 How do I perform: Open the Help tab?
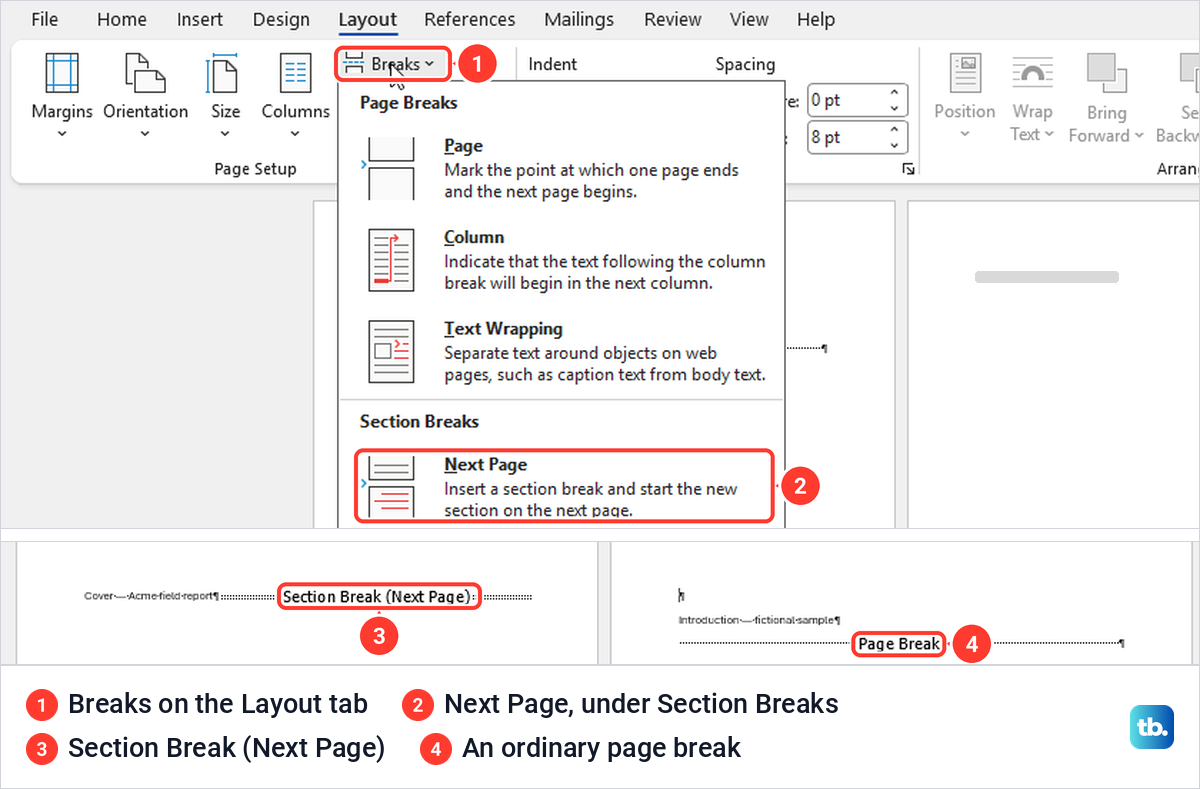816,19
